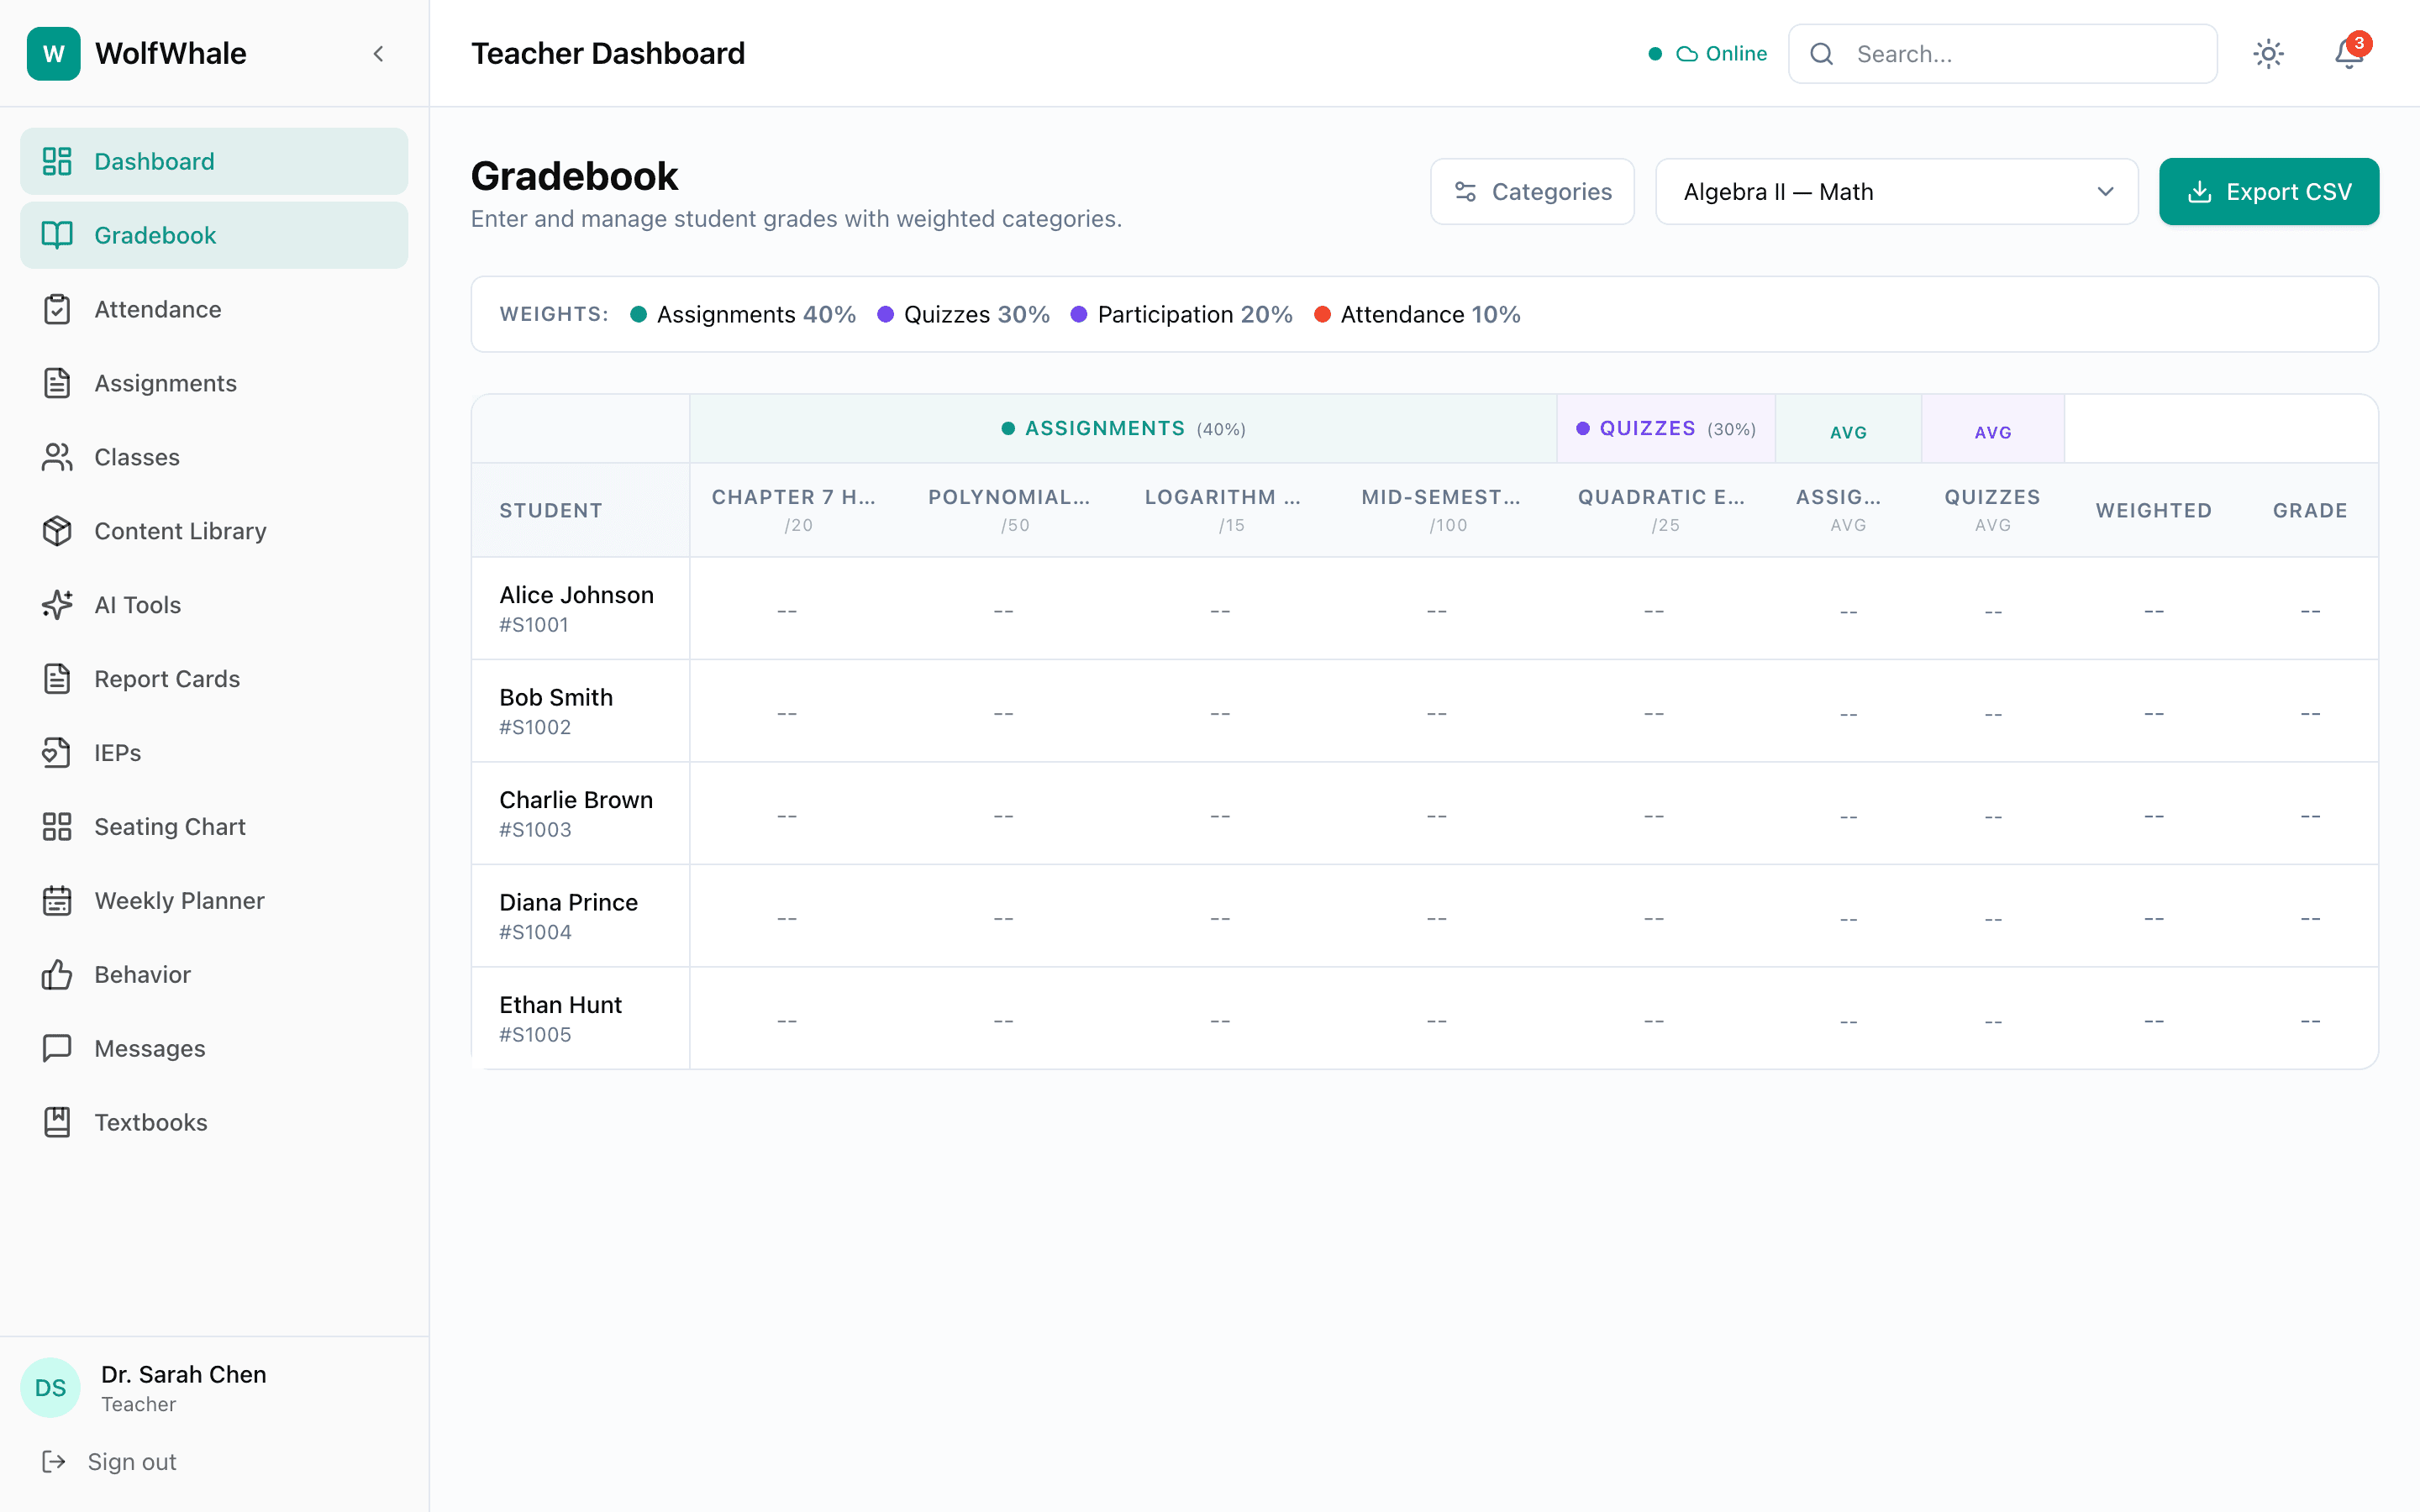Collapse the sidebar with the chevron
Viewport: 2420px width, 1512px height.
tap(378, 54)
